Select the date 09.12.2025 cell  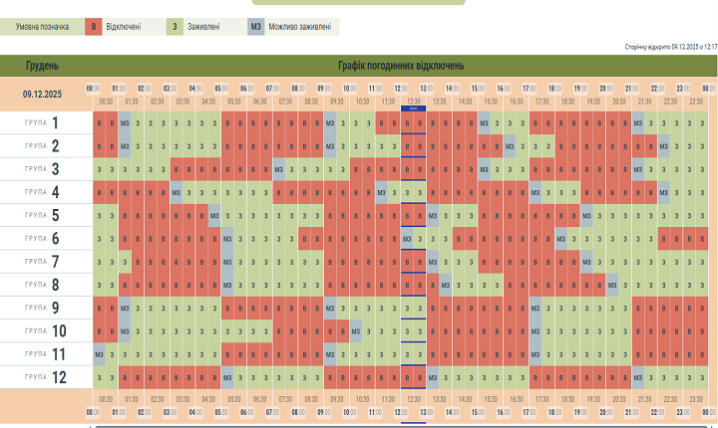[x=43, y=94]
